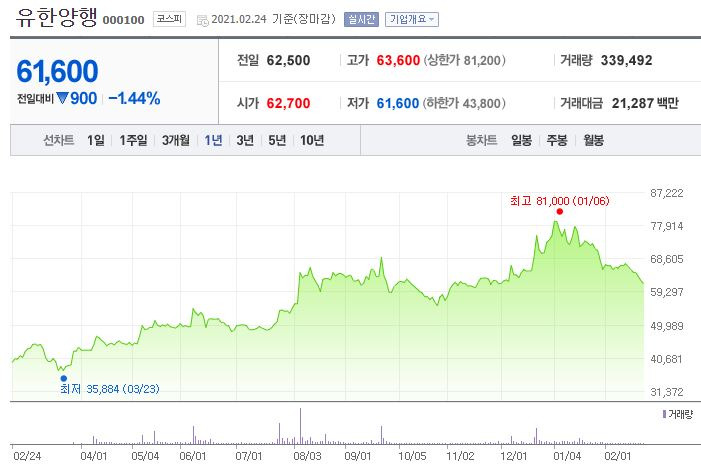Click the 거래대금 value 21,287 백만
This screenshot has width=701, height=474.
coord(645,103)
